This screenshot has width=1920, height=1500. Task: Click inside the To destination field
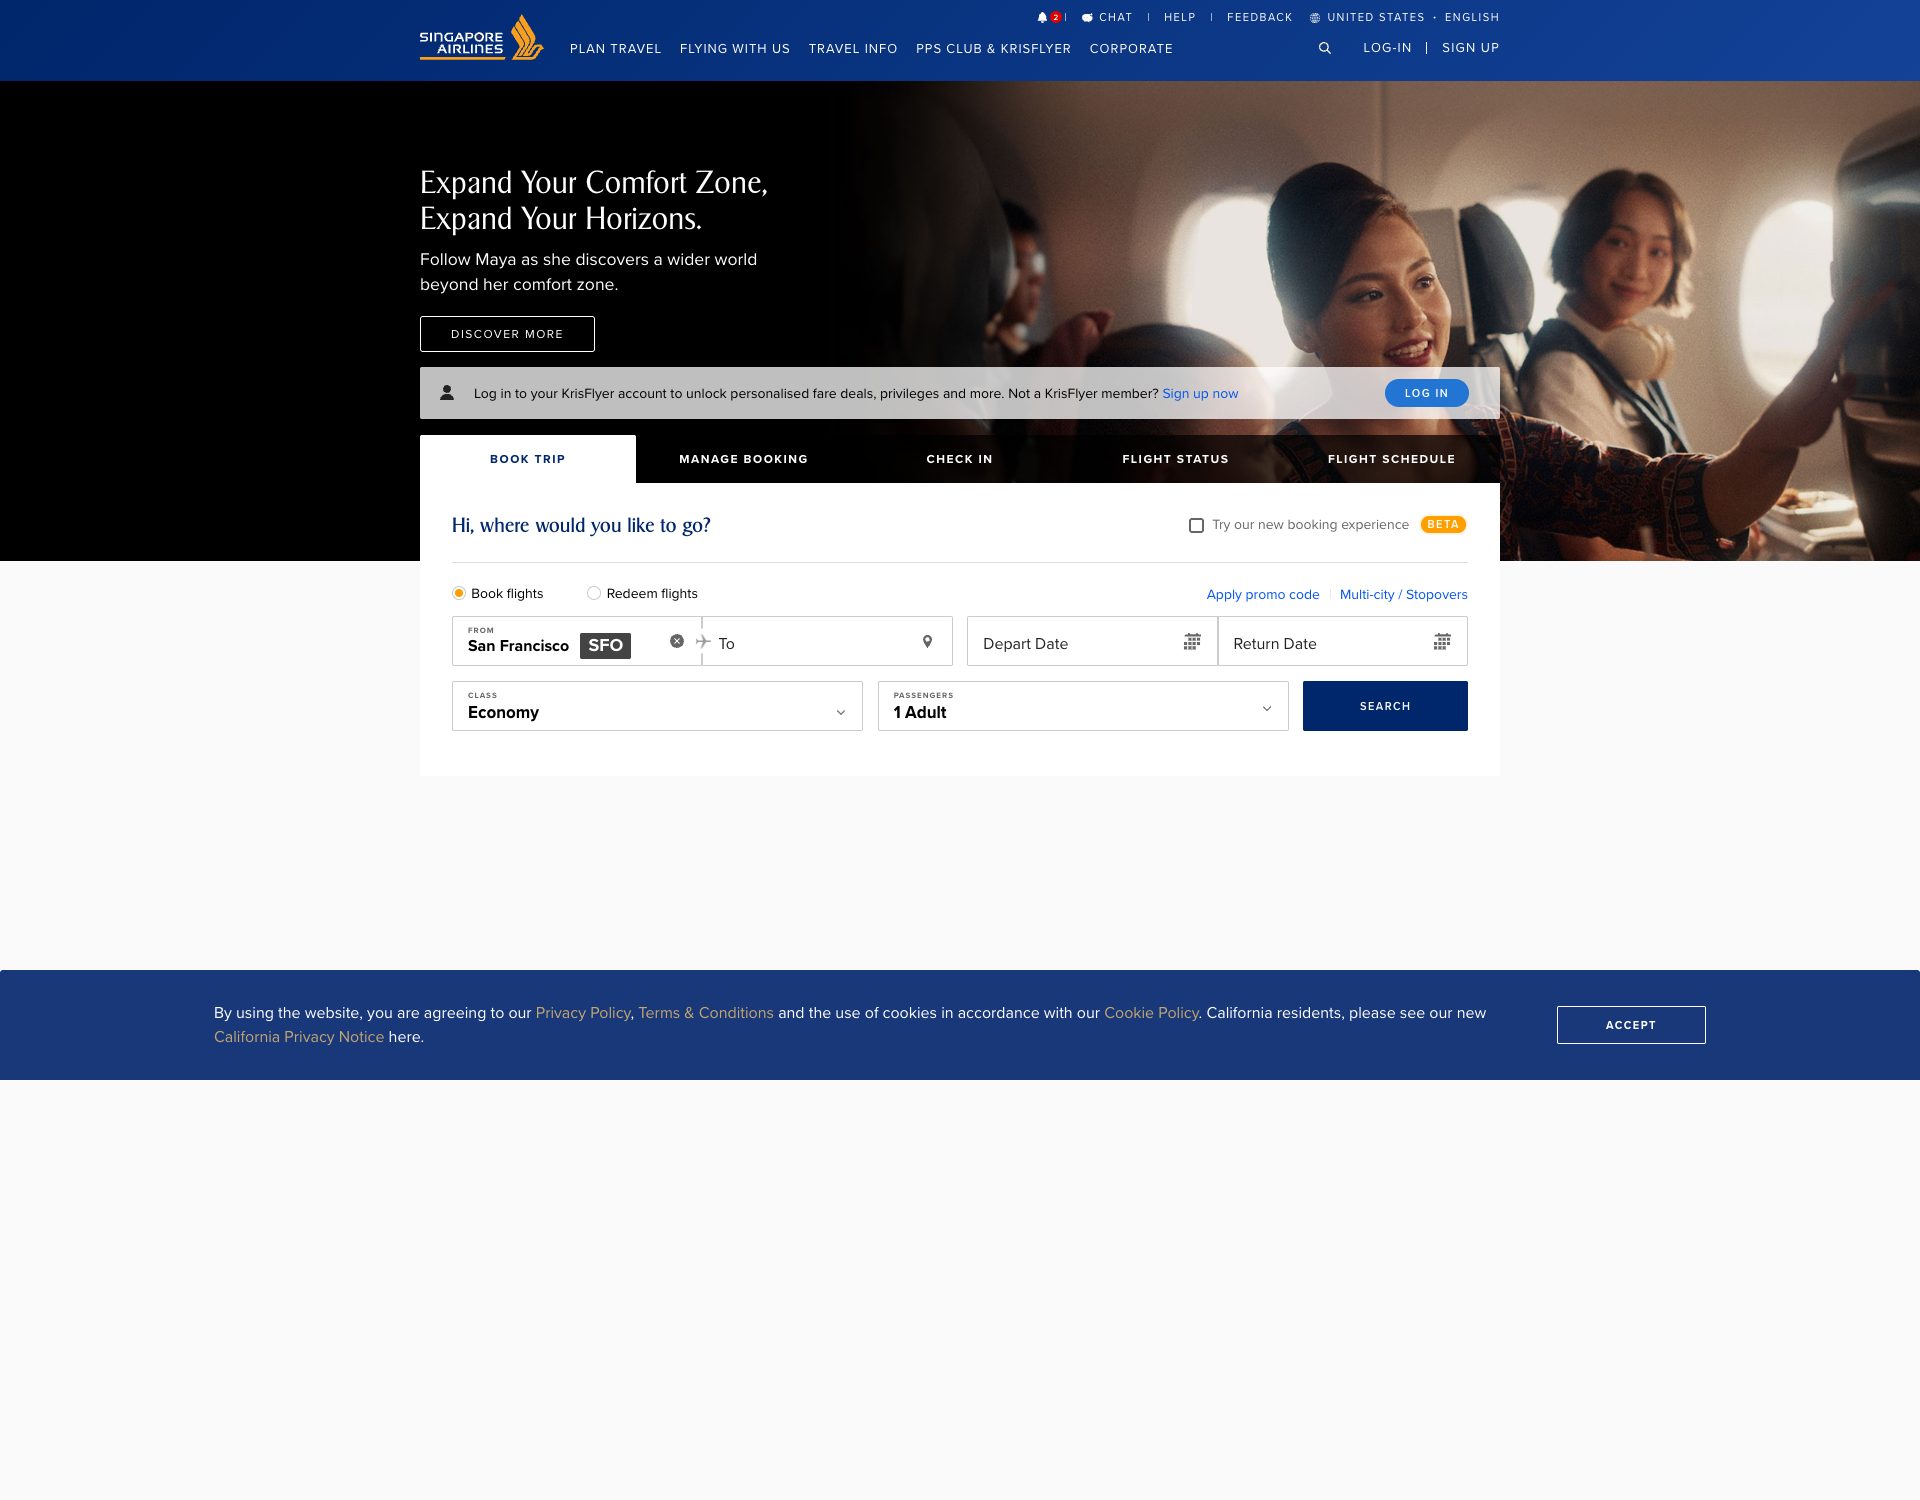800,643
